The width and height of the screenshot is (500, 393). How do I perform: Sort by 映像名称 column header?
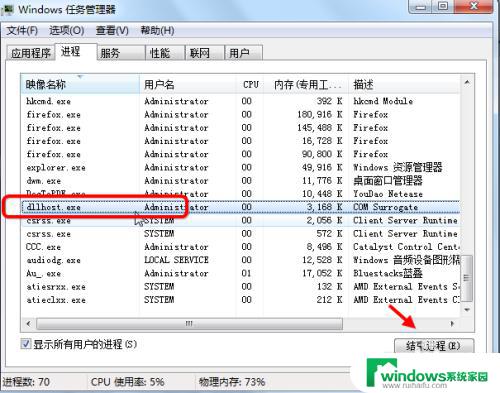tap(80, 84)
